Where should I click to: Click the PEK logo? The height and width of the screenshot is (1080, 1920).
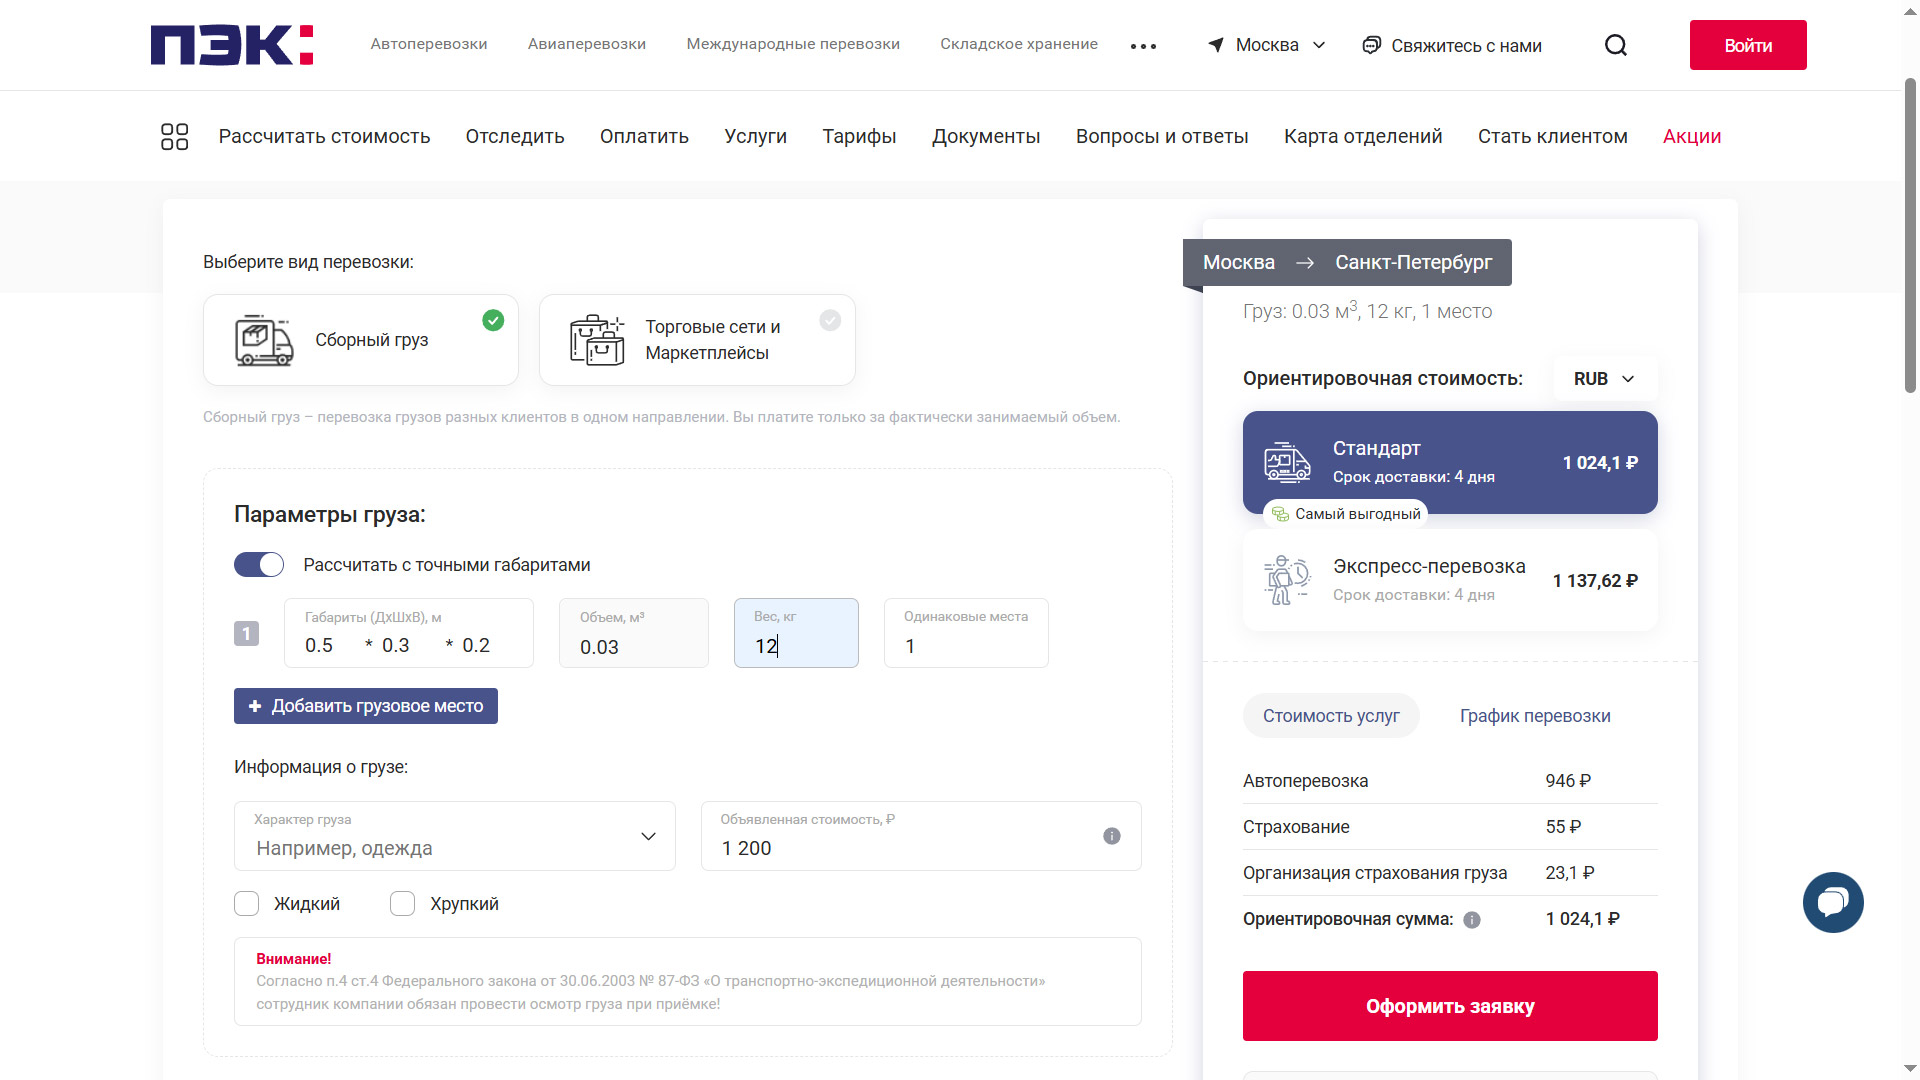click(232, 45)
